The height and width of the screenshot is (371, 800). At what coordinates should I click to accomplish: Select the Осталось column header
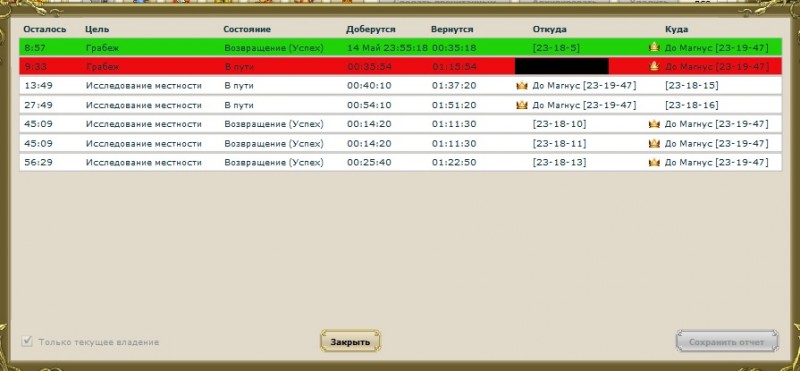click(x=45, y=29)
